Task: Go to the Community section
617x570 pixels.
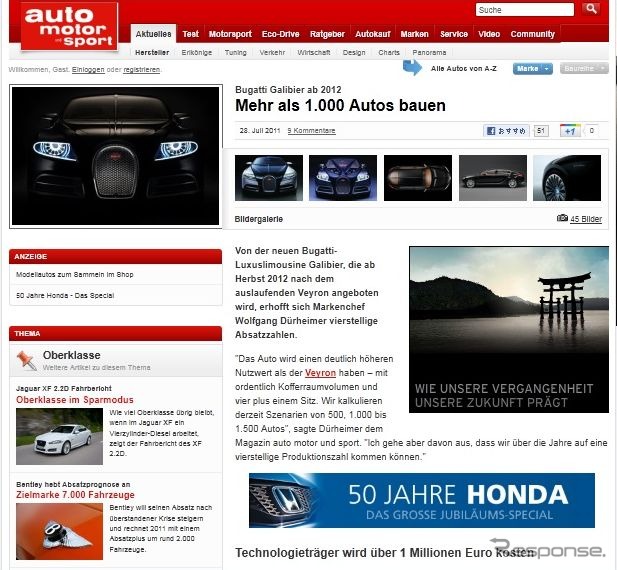Action: [532, 34]
